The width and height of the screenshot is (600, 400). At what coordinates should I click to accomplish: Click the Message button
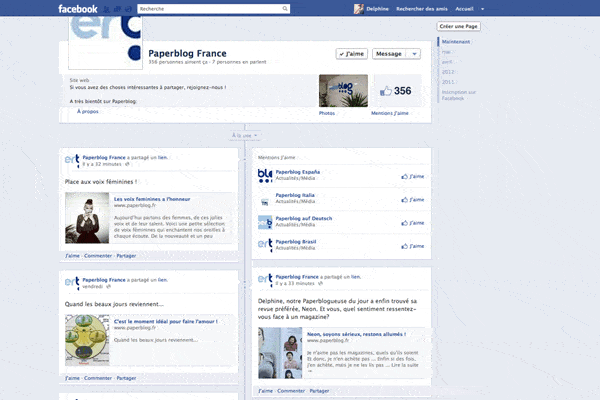click(x=389, y=54)
